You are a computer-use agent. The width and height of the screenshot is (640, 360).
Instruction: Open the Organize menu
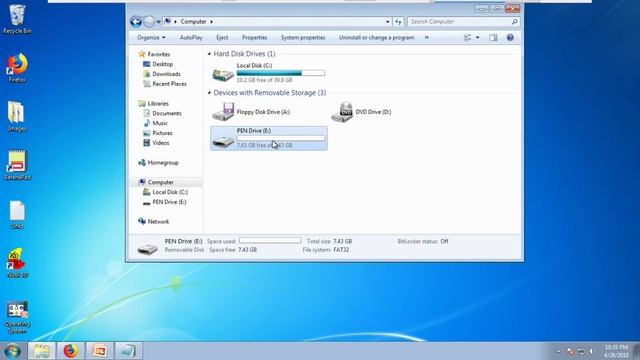151,38
